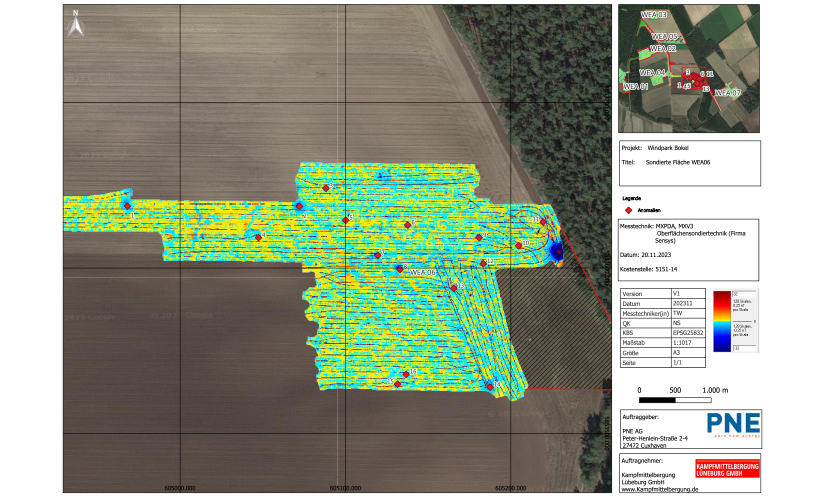Click the 'EPSG25832' KBS table cell
Screen dimensions: 825x500
point(688,333)
